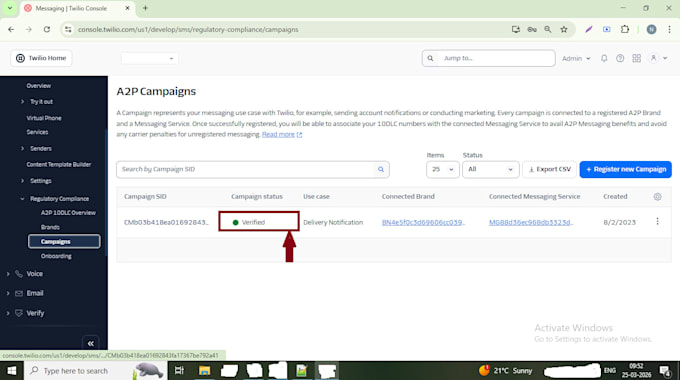
Task: Bookmark this page with star icon
Action: (564, 29)
